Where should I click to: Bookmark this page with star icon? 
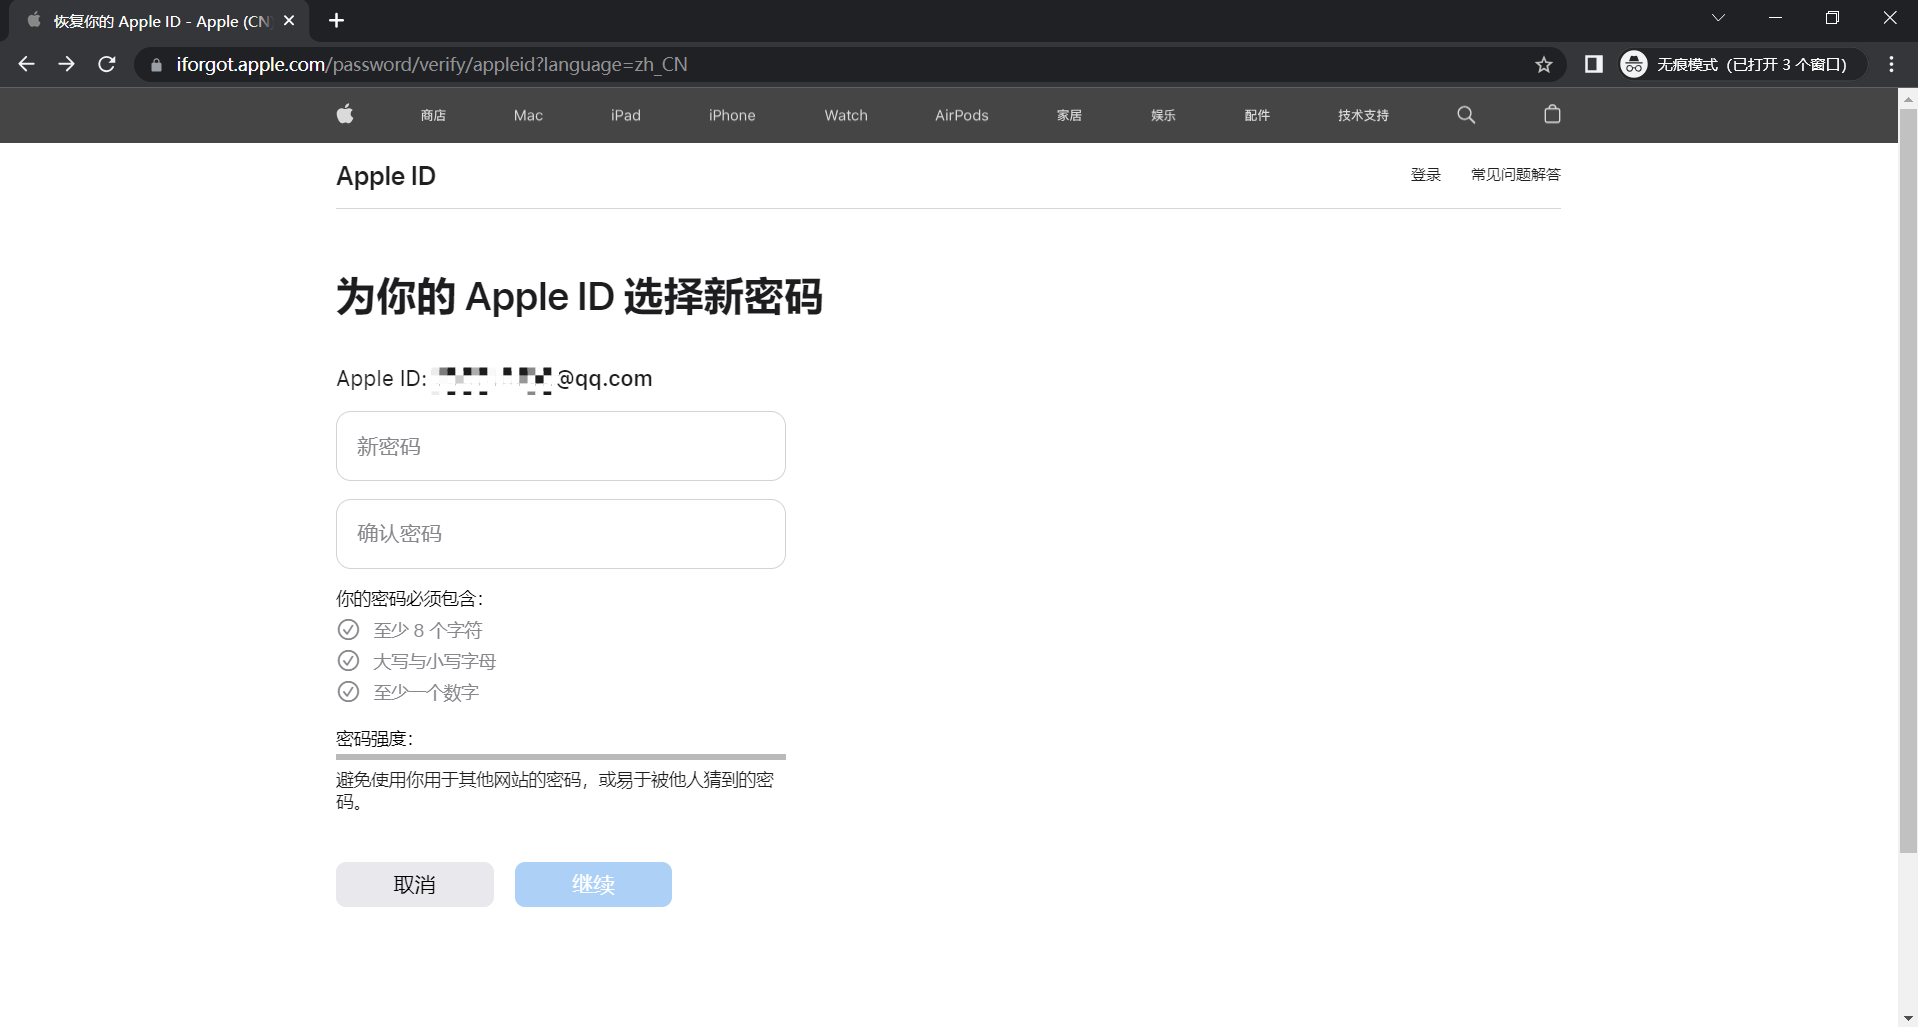tap(1544, 64)
